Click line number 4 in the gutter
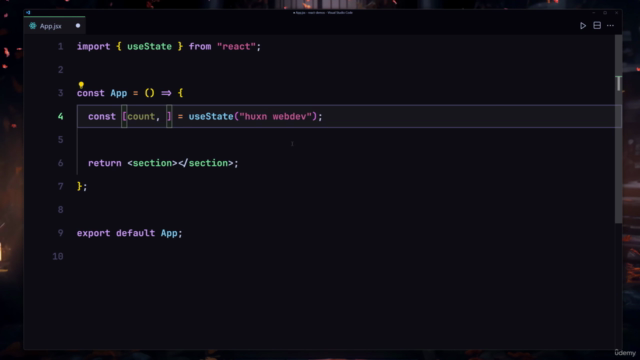Image resolution: width=640 pixels, height=360 pixels. 60,117
